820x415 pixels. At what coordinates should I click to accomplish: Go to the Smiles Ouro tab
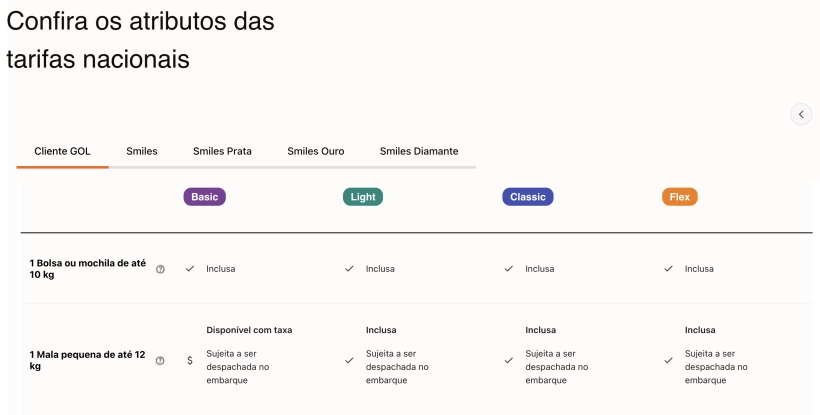[316, 151]
